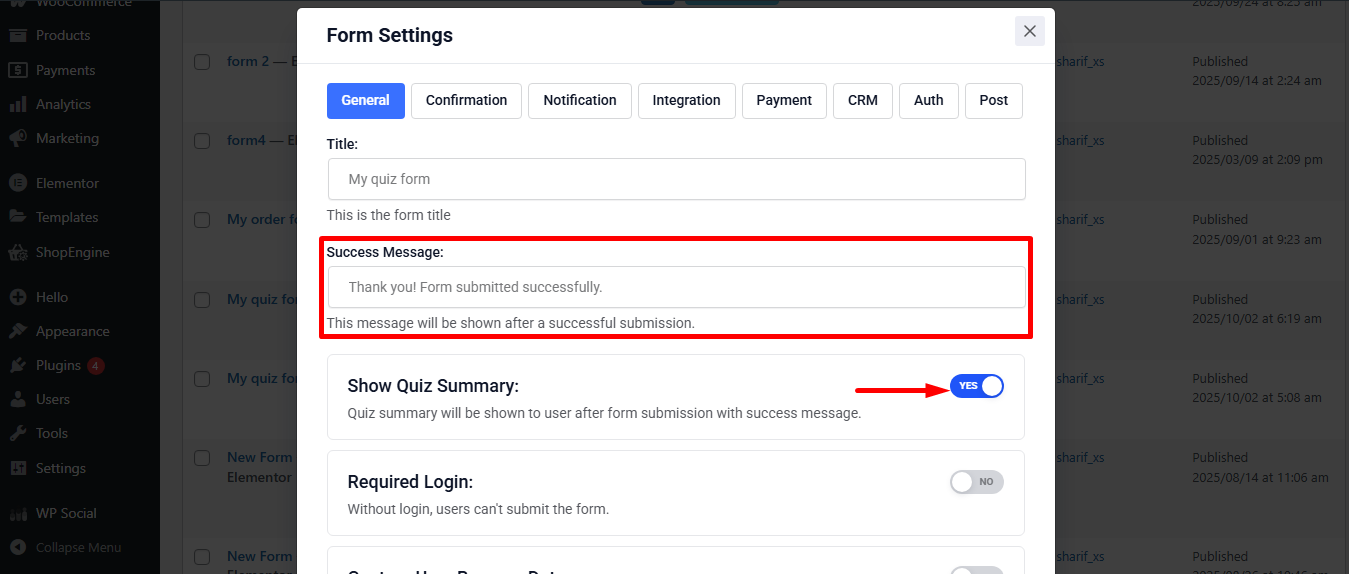
Task: Click the WP Social icon
Action: 18,513
